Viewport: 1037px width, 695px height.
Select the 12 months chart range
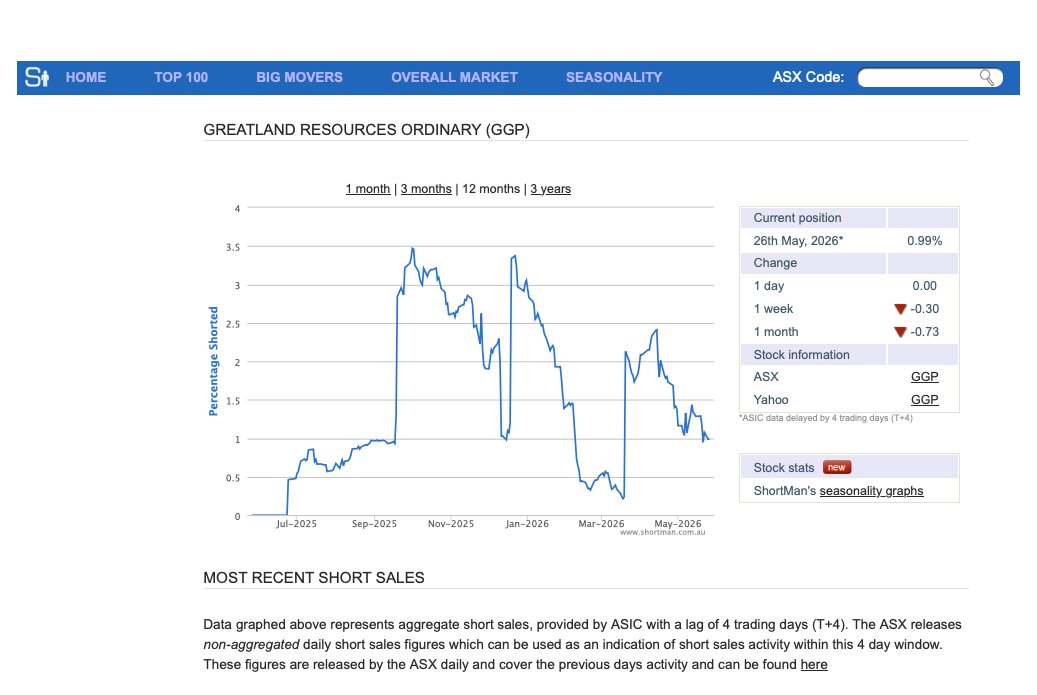coord(491,189)
